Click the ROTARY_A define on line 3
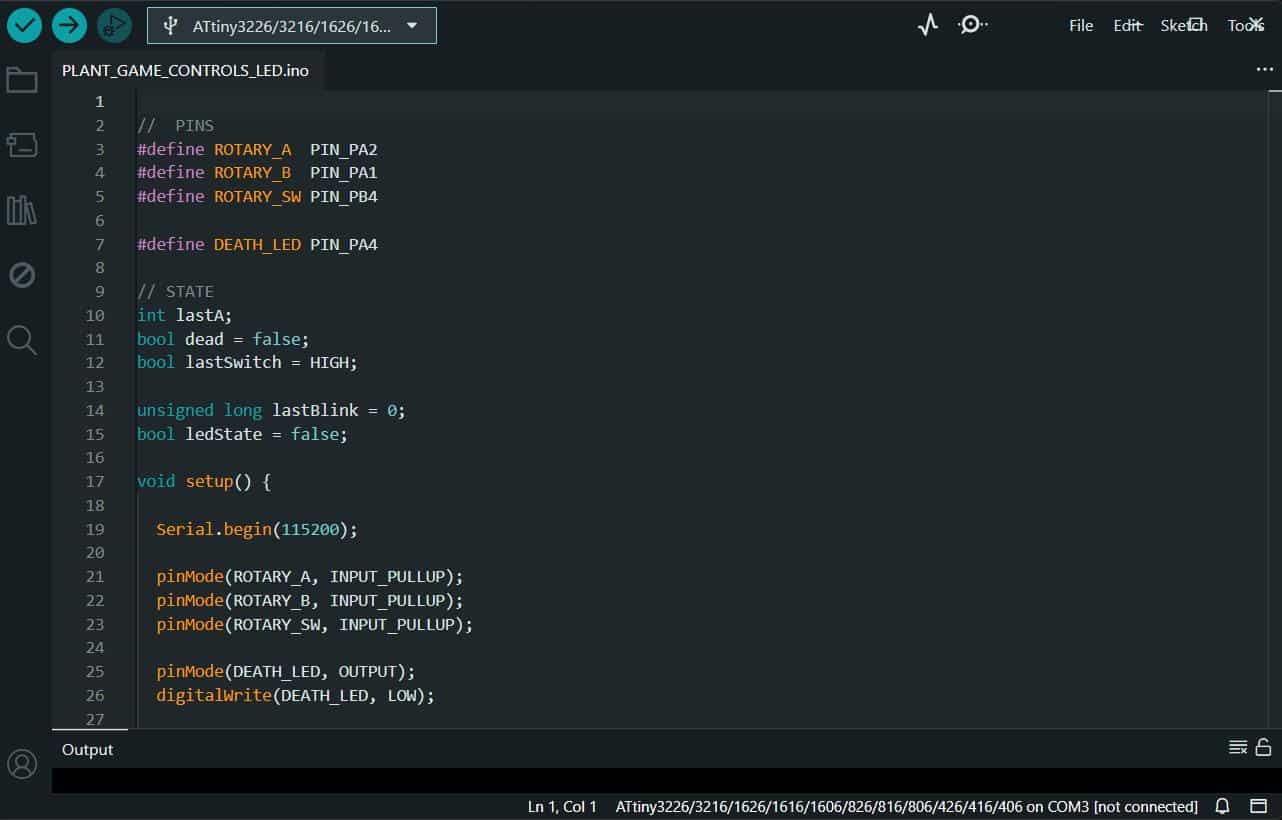The width and height of the screenshot is (1282, 820). tap(253, 149)
